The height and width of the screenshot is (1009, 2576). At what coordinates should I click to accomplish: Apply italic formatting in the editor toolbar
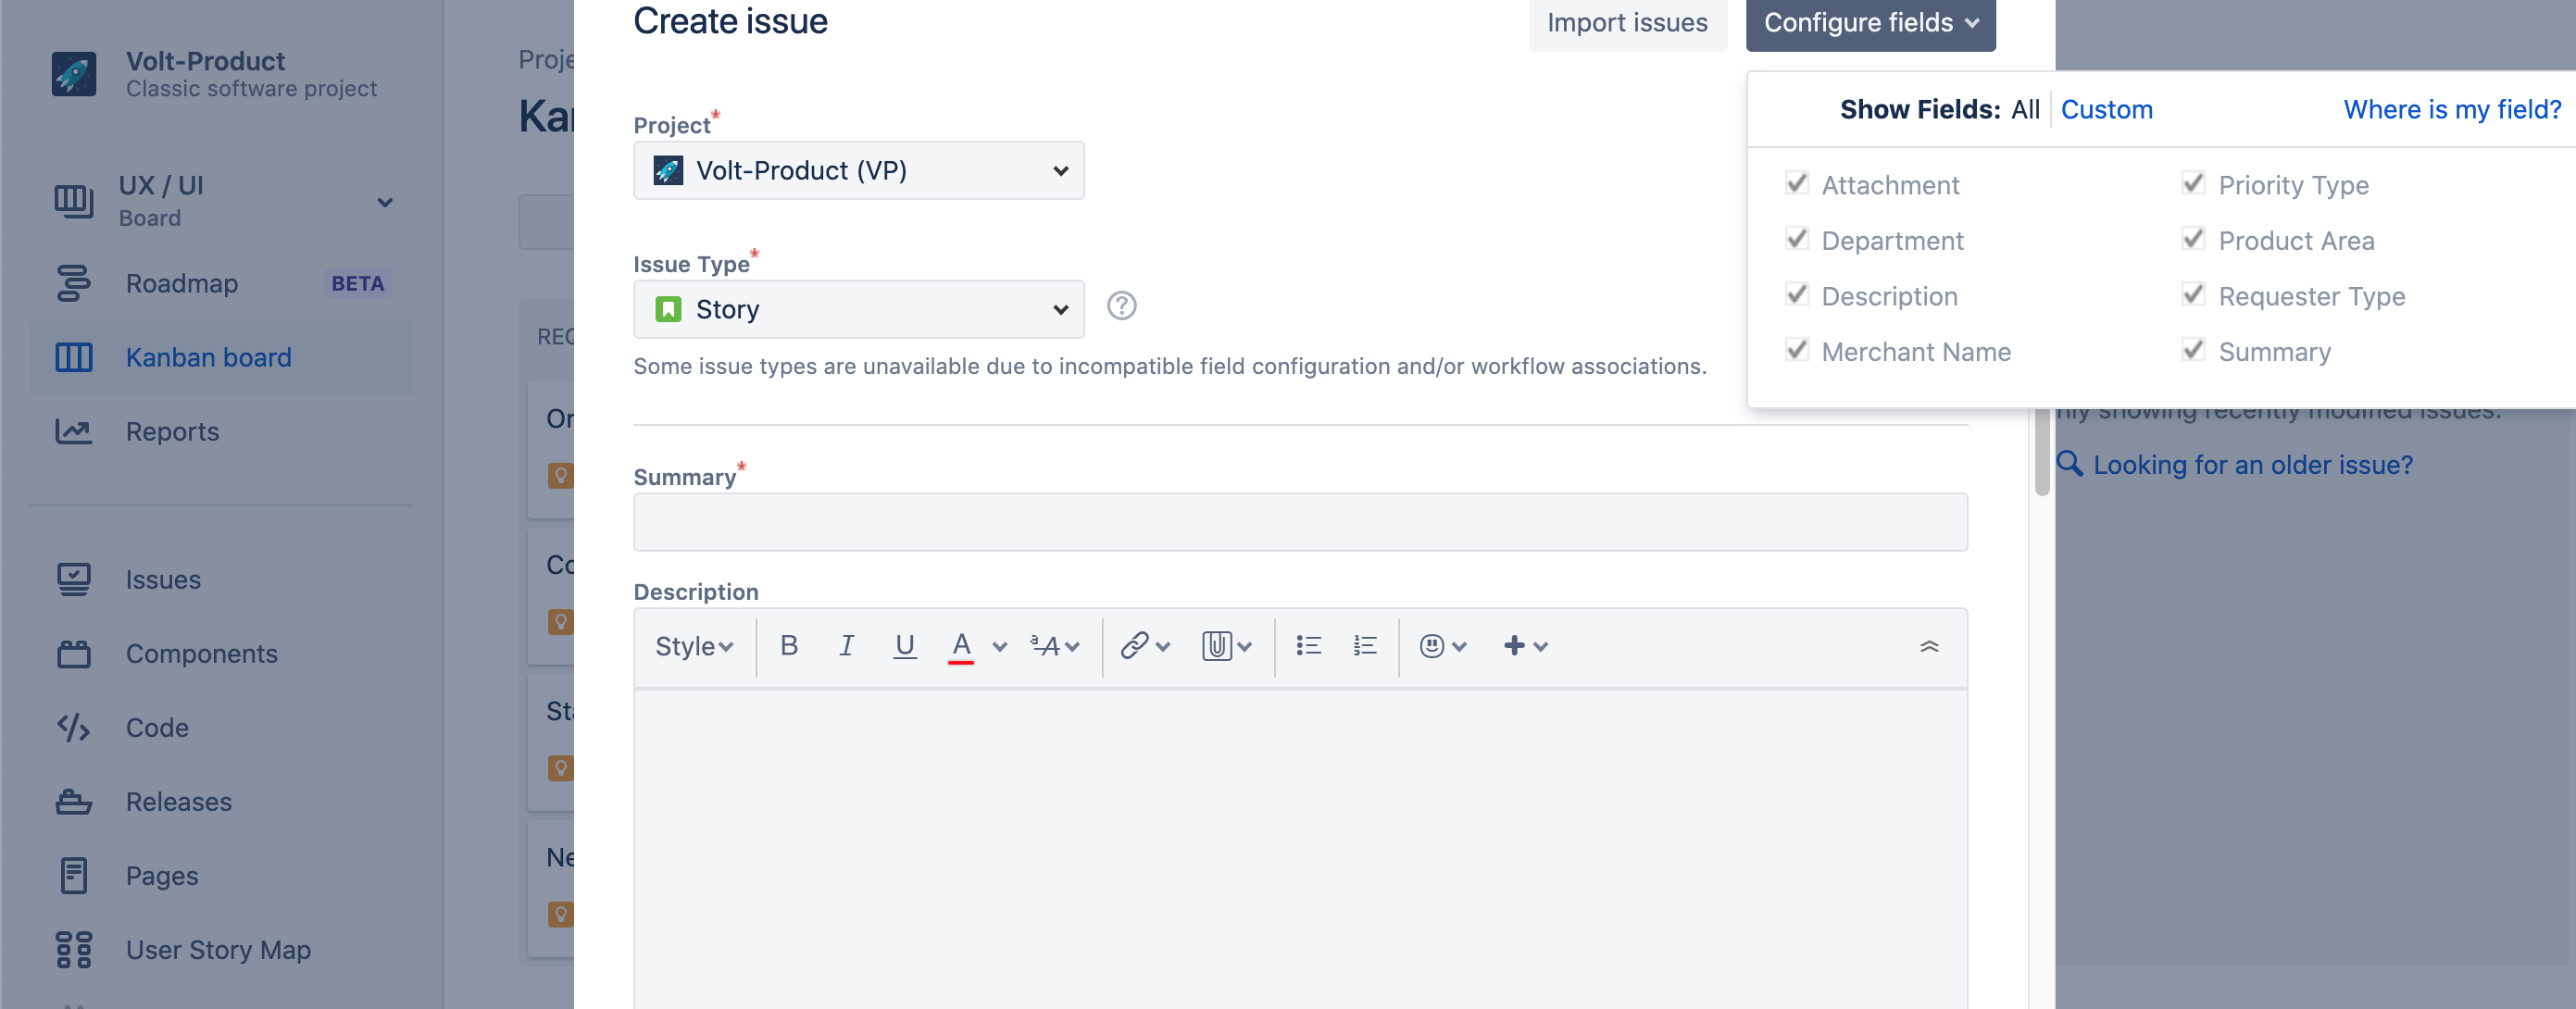click(x=846, y=646)
